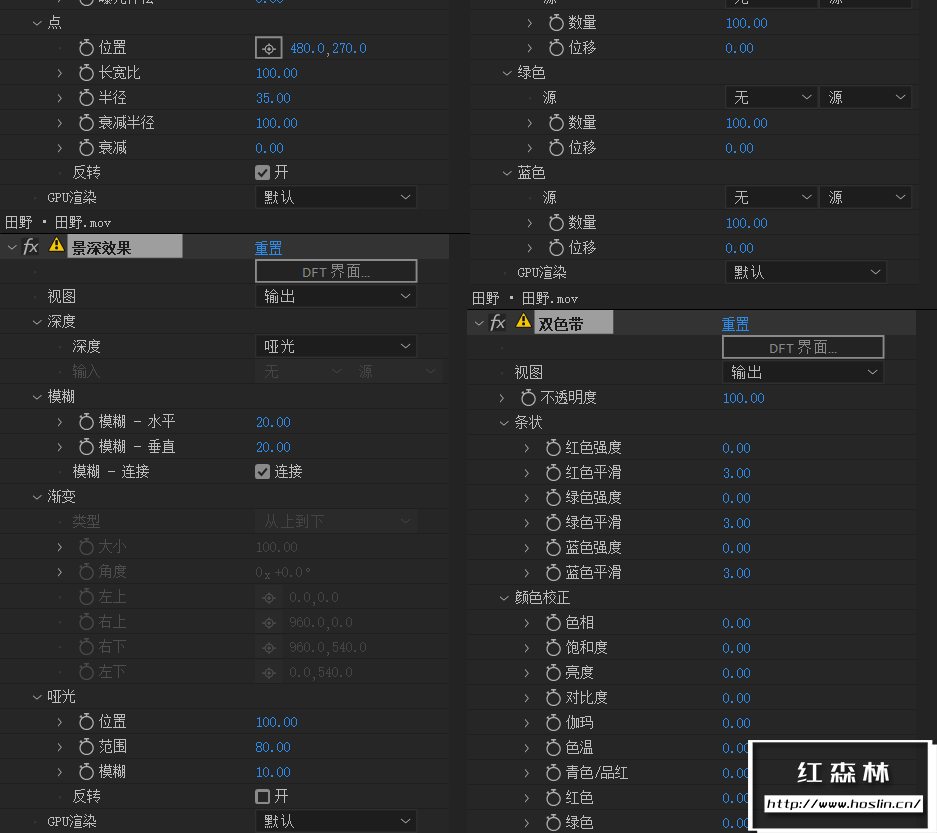Enable the 反转 checkbox under 哑光 group
This screenshot has width=937, height=833.
pos(262,797)
